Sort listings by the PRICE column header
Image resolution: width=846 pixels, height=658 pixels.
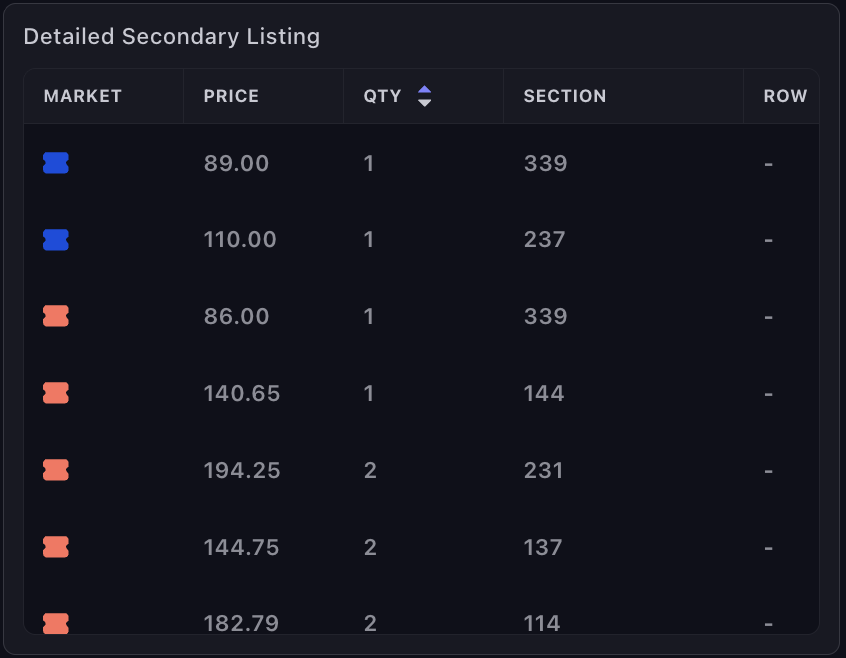pyautogui.click(x=231, y=96)
